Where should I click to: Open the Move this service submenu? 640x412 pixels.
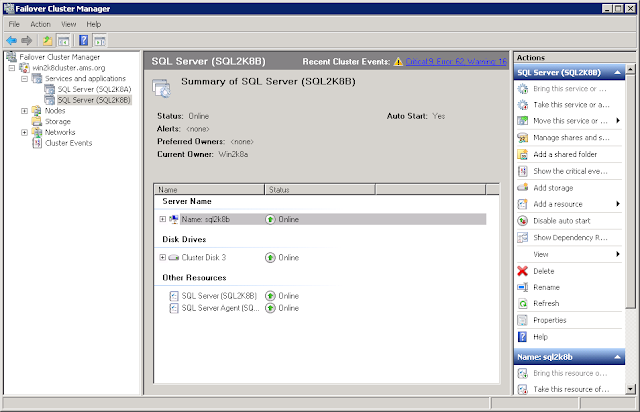(618, 121)
